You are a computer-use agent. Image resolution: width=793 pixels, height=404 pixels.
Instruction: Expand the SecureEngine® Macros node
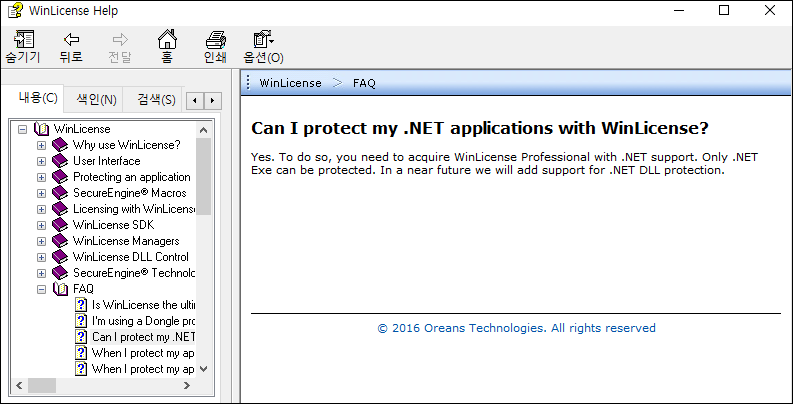point(41,194)
